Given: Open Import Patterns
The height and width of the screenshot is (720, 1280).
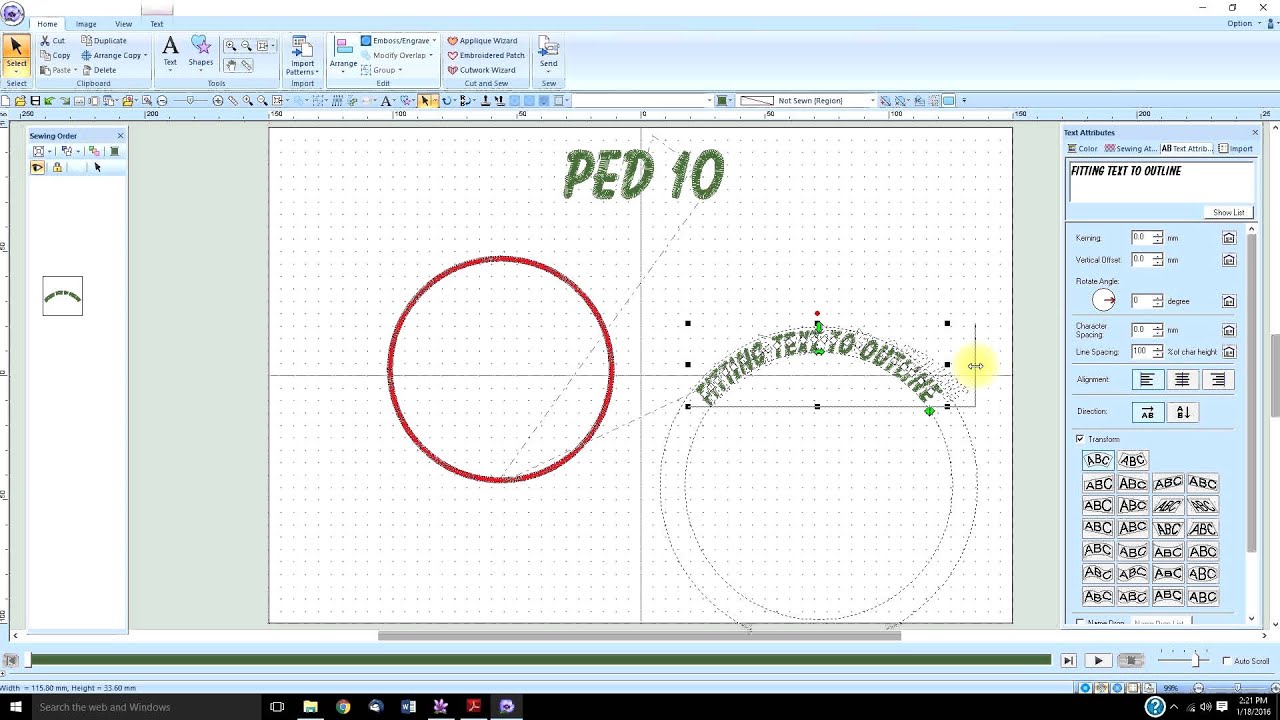Looking at the screenshot, I should click(302, 56).
